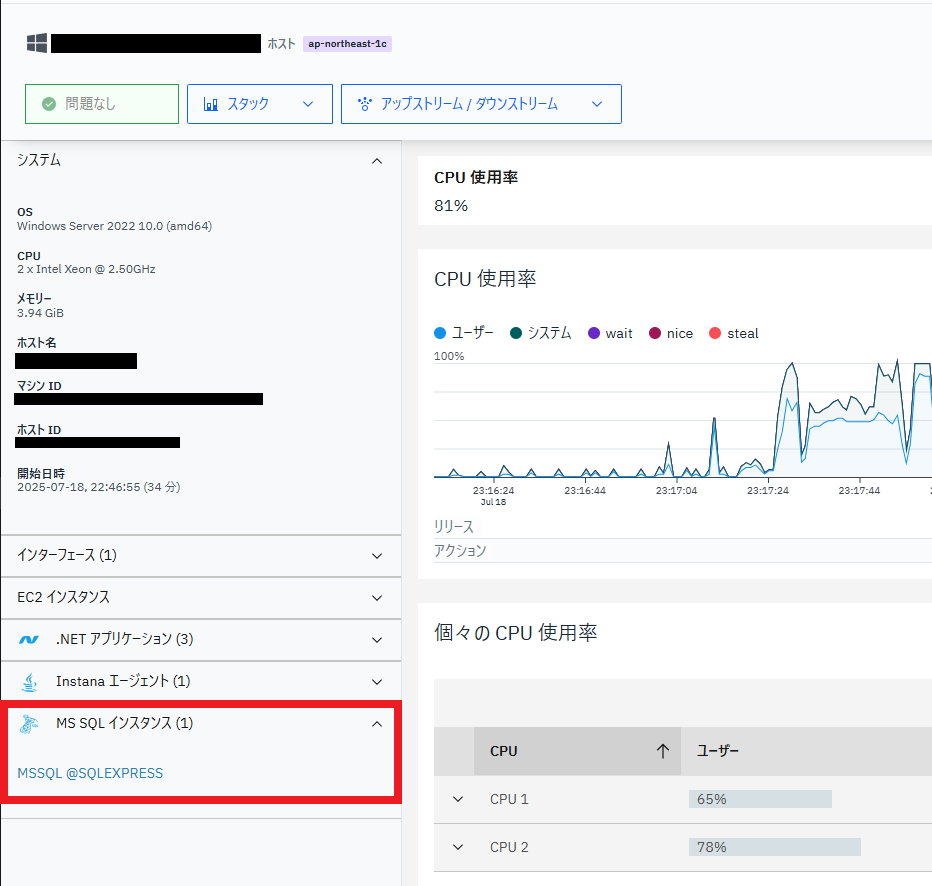The width and height of the screenshot is (932, 886).
Task: Click the green check status icon
Action: click(x=49, y=104)
